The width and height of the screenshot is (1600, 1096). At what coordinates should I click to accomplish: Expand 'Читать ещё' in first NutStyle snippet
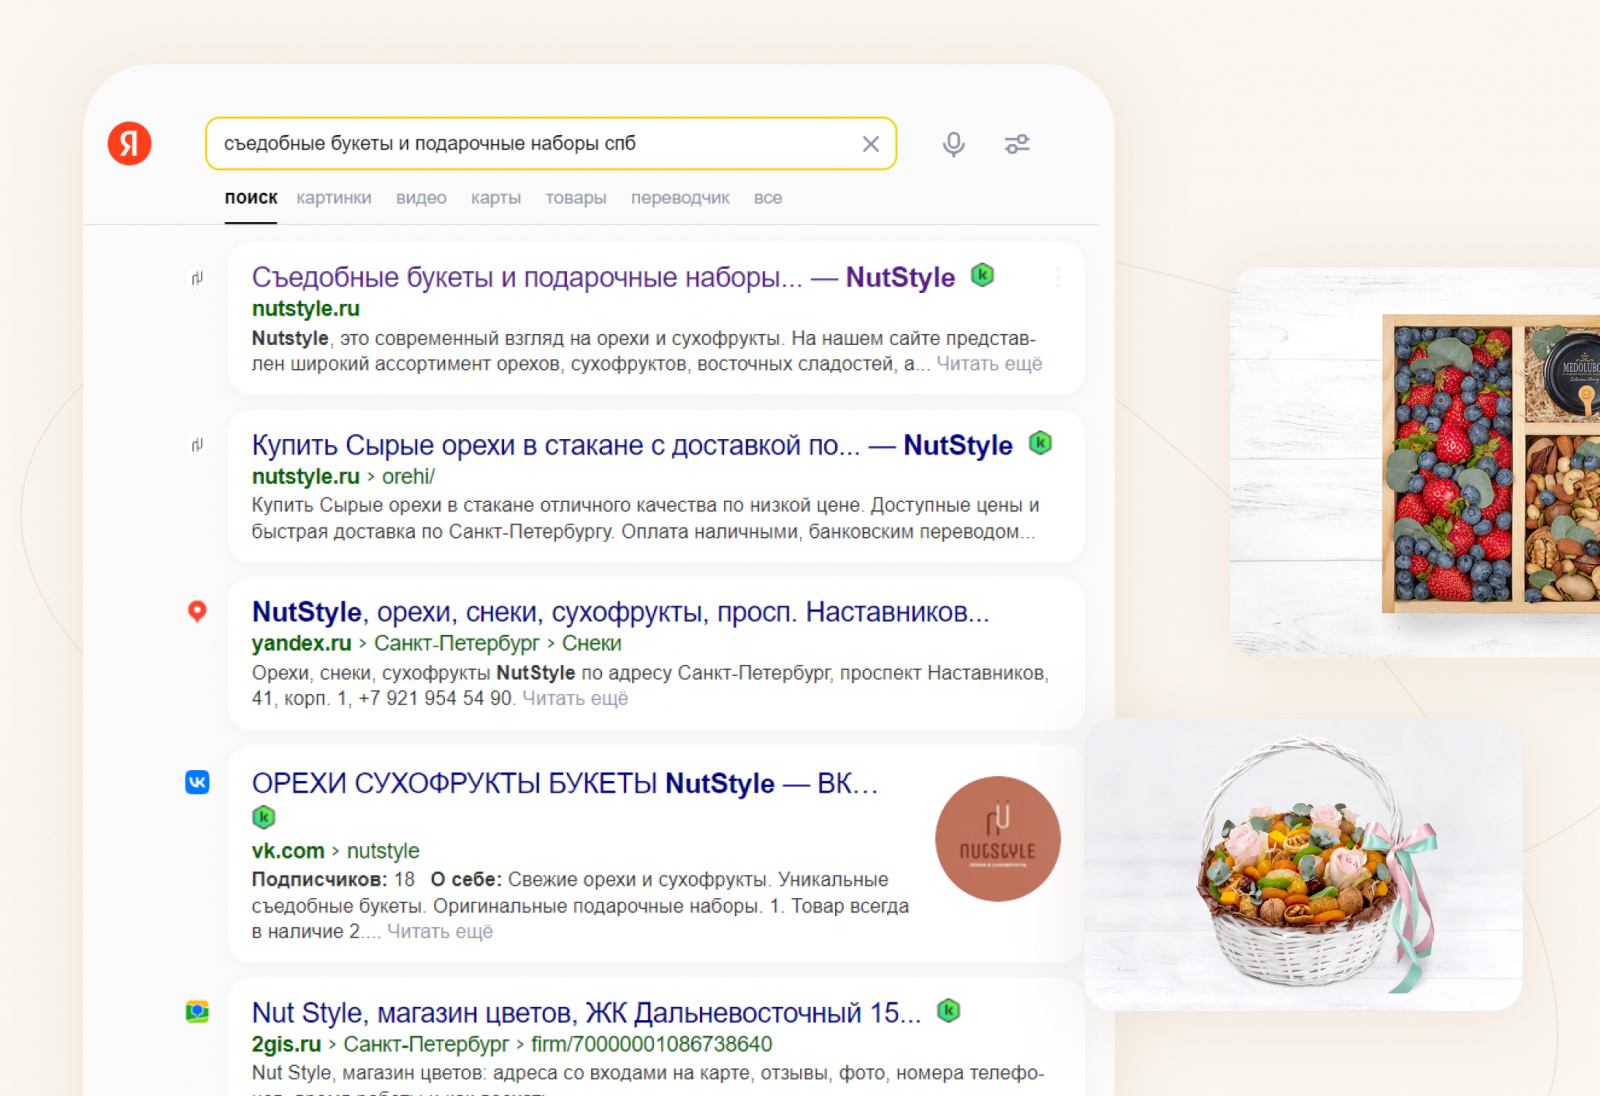(989, 364)
